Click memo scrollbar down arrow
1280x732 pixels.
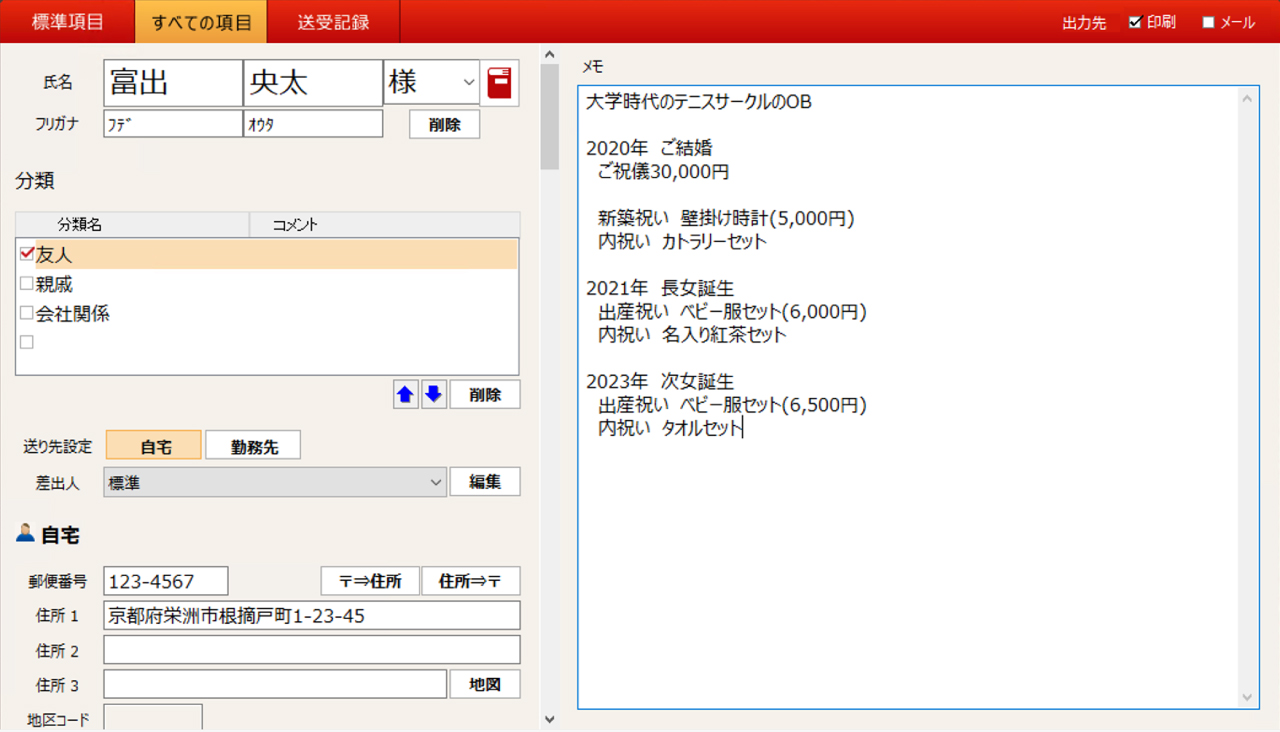1247,697
